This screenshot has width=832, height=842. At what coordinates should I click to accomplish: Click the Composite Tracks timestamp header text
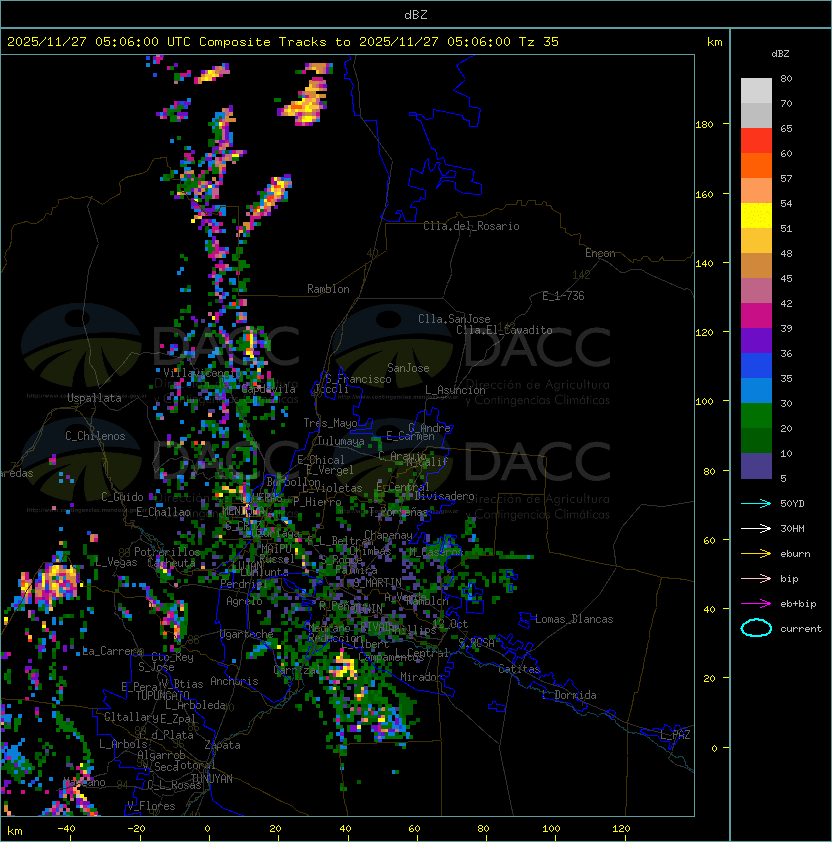[x=283, y=42]
